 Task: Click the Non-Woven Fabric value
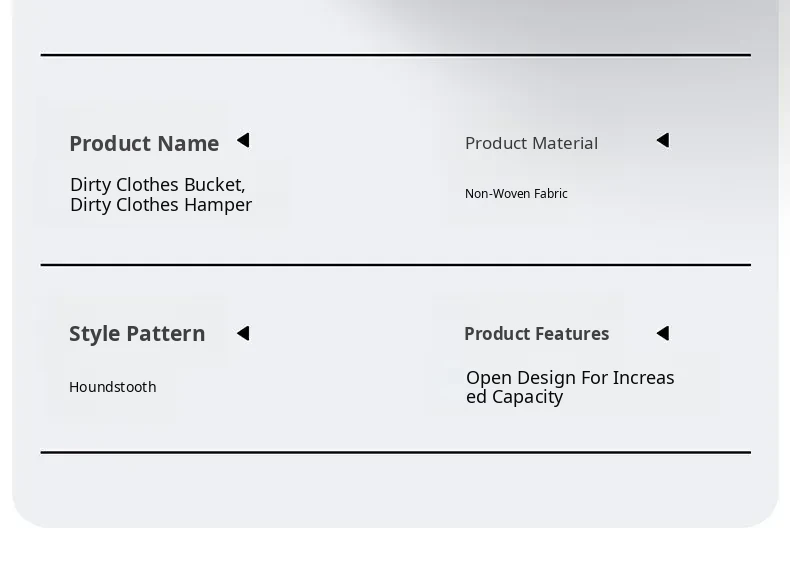pyautogui.click(x=516, y=194)
